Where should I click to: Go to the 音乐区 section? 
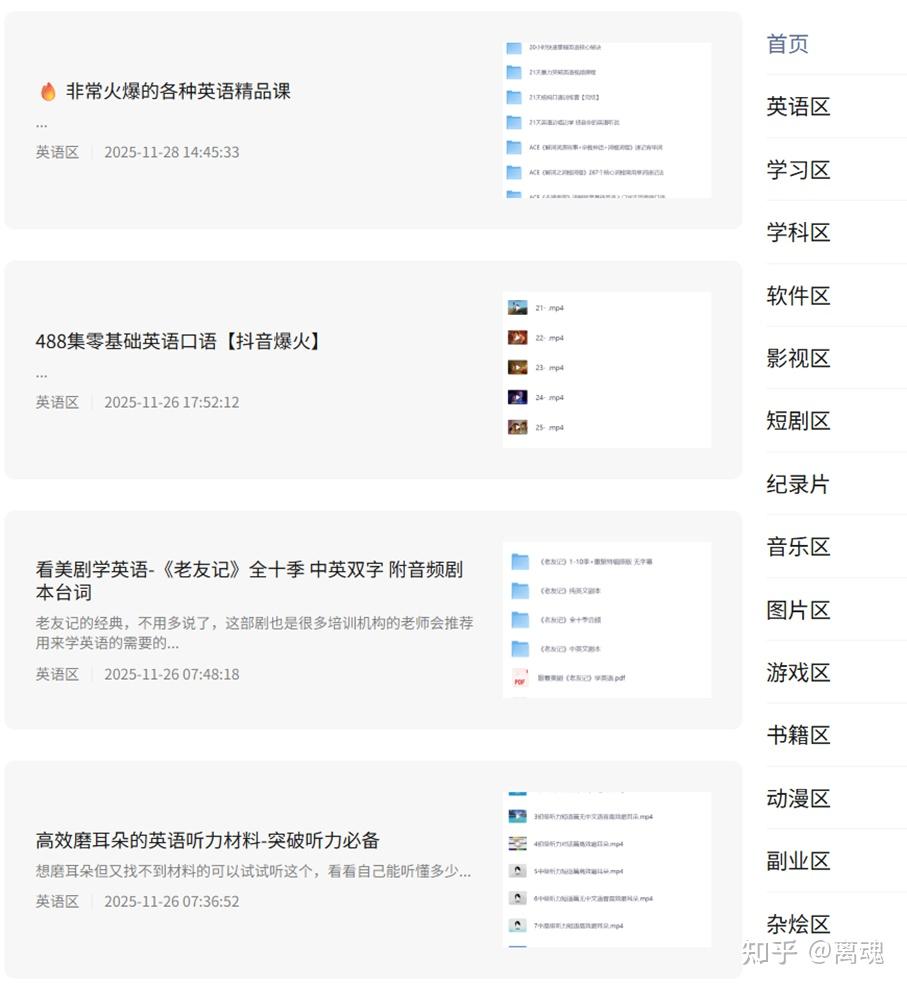[x=798, y=547]
